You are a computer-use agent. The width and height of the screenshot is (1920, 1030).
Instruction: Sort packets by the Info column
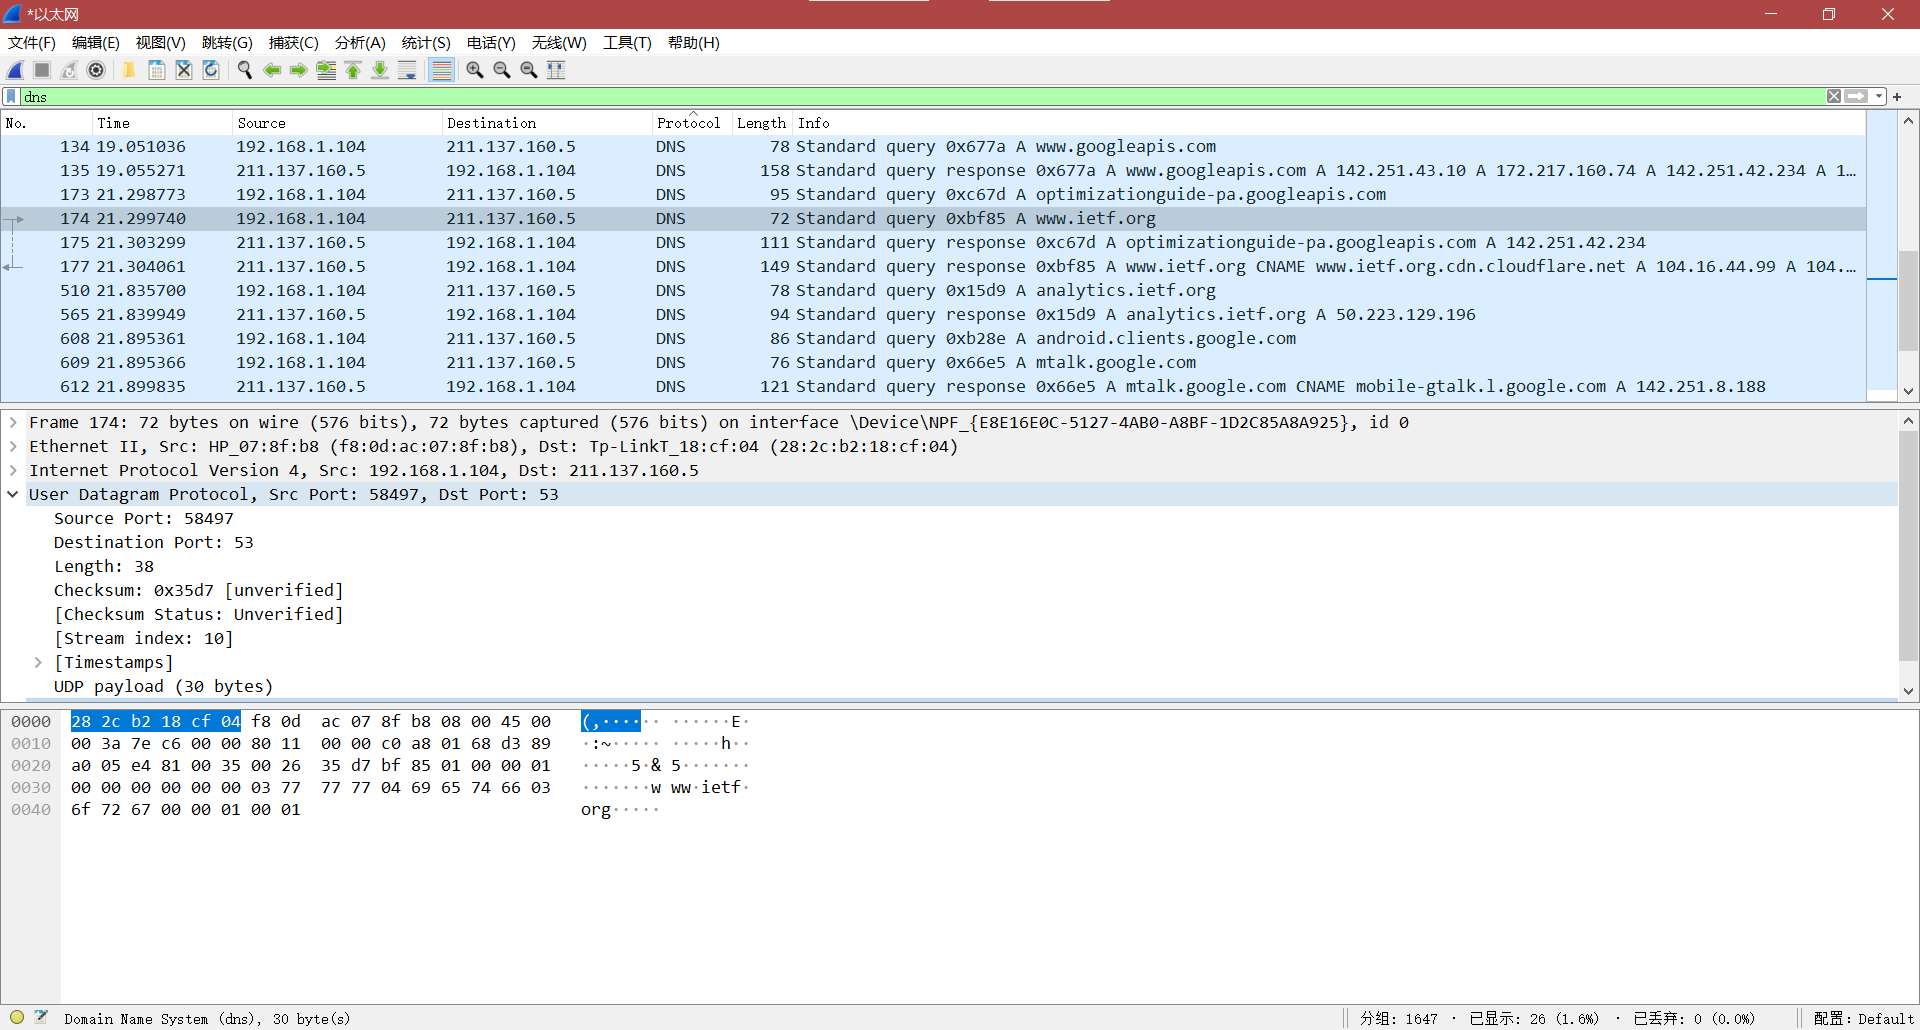click(x=1328, y=123)
